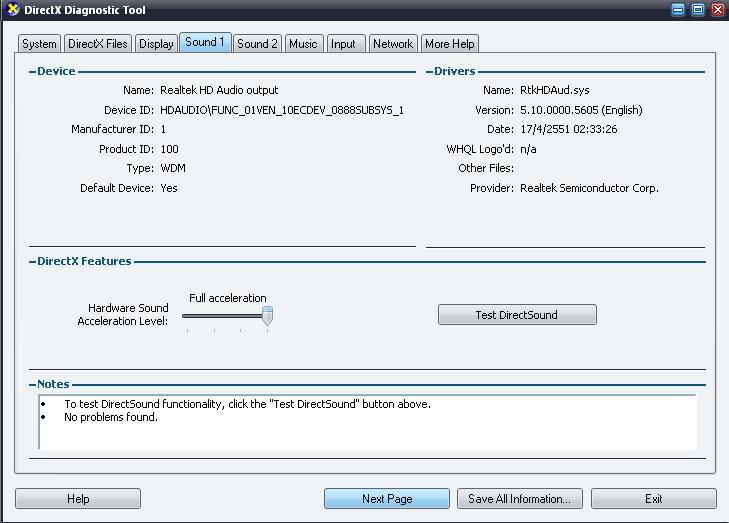Switch to the Sound 2 tab
The width and height of the screenshot is (729, 523).
tap(257, 44)
